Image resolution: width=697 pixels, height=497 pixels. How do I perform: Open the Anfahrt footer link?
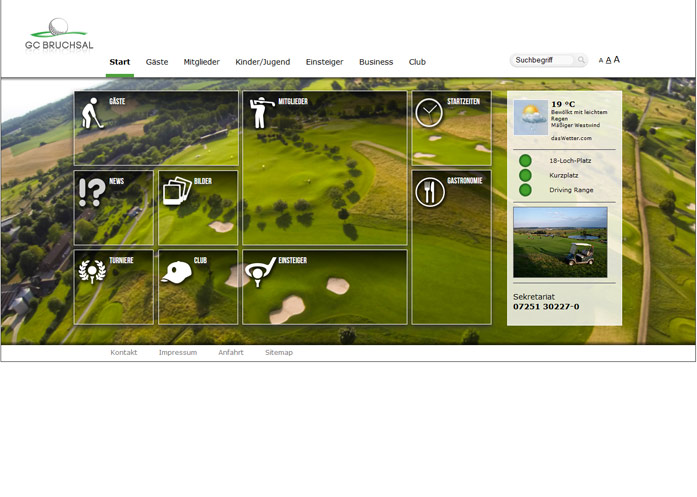pos(231,353)
